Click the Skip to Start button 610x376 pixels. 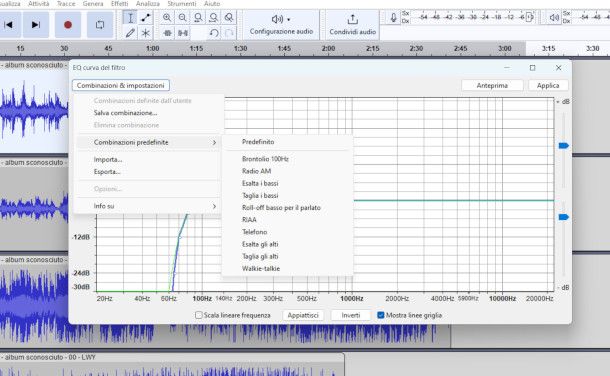click(9, 25)
